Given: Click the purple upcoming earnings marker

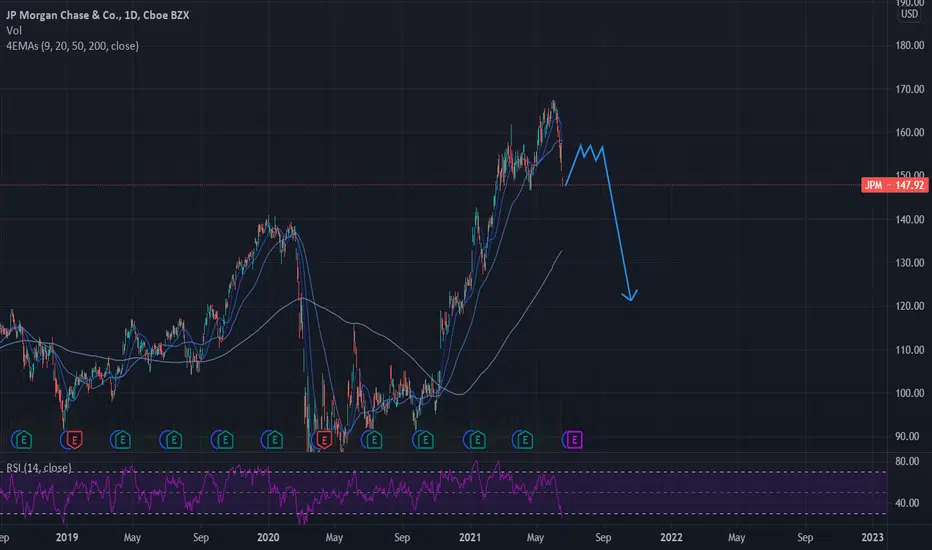Looking at the screenshot, I should click(574, 440).
